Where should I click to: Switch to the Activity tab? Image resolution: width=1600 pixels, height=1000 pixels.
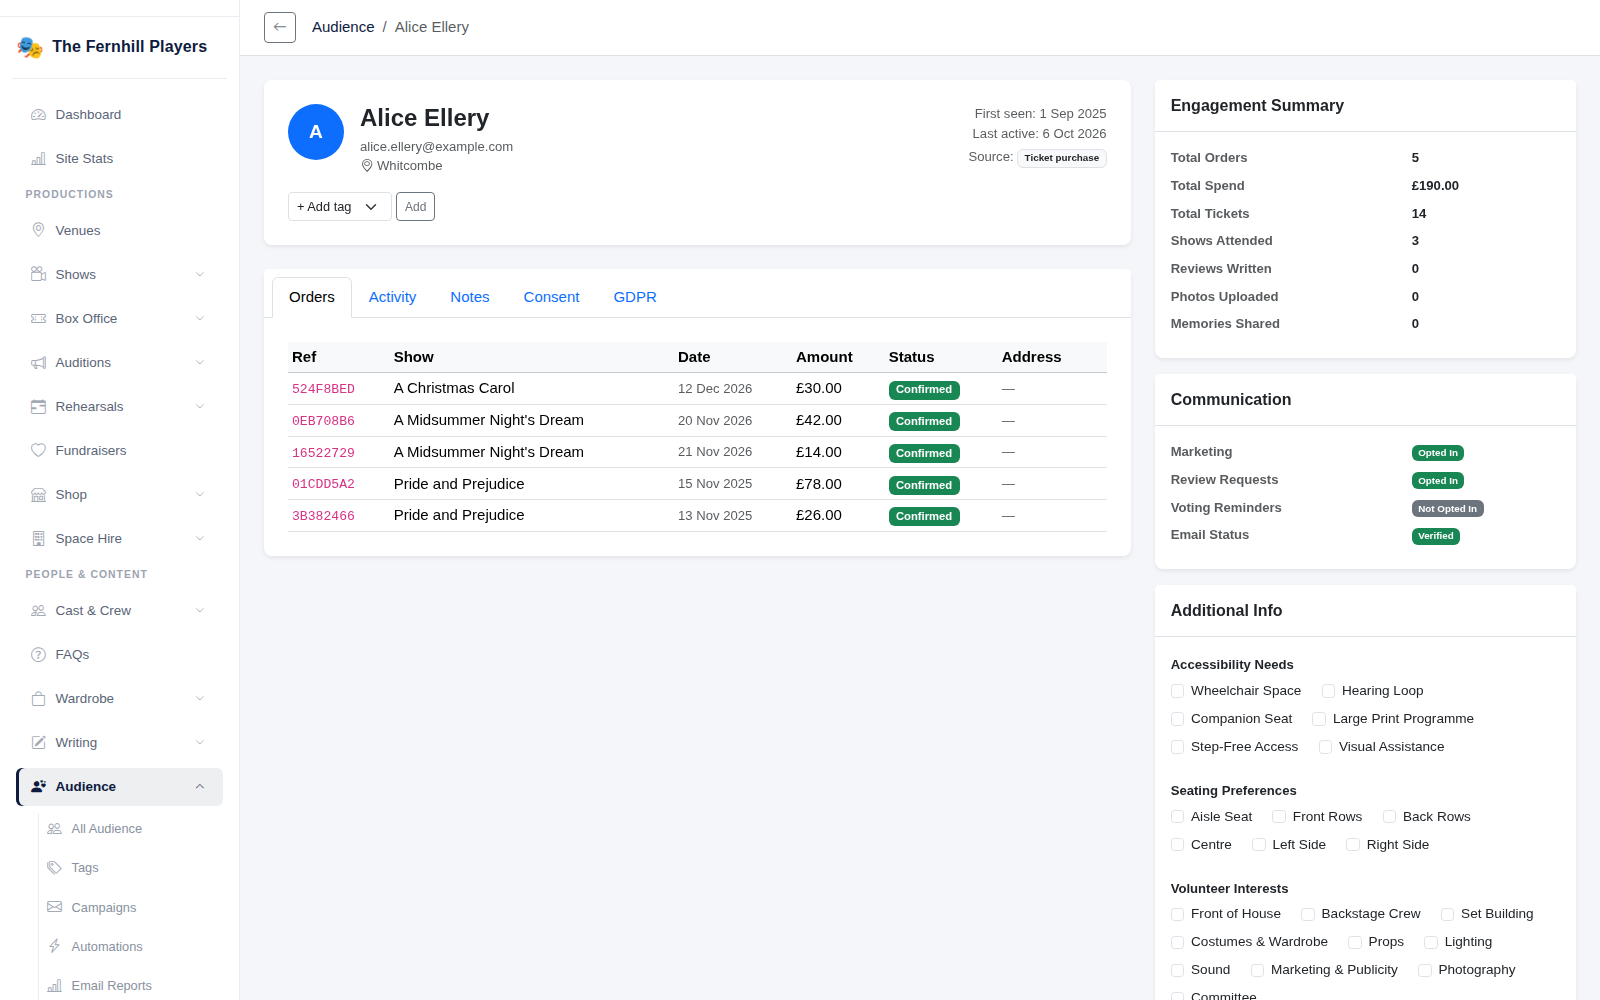point(392,297)
